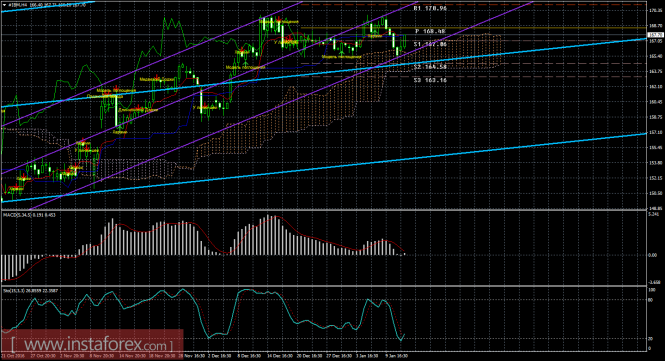
Task: Click the Stochastic 80 level scale value
Action: (x=652, y=300)
